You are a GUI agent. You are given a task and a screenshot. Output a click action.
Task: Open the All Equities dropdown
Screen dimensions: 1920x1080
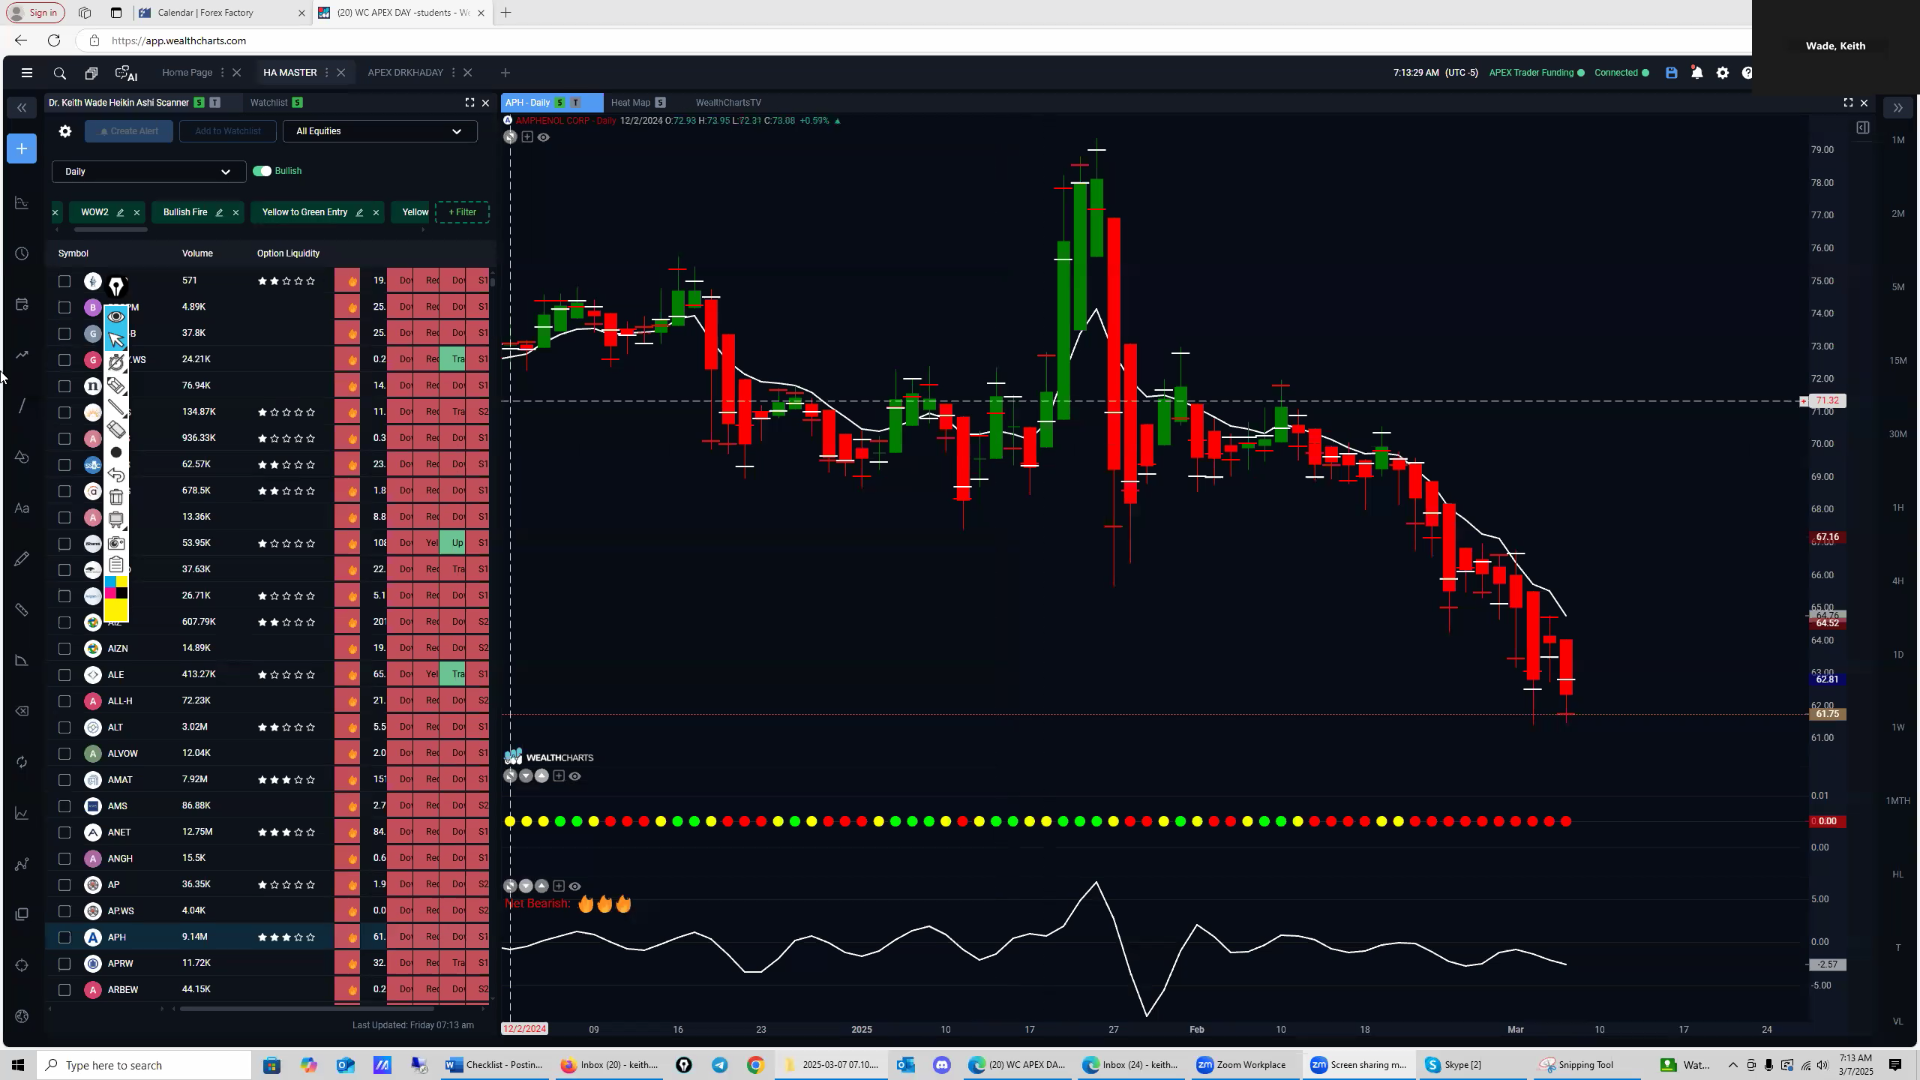380,131
